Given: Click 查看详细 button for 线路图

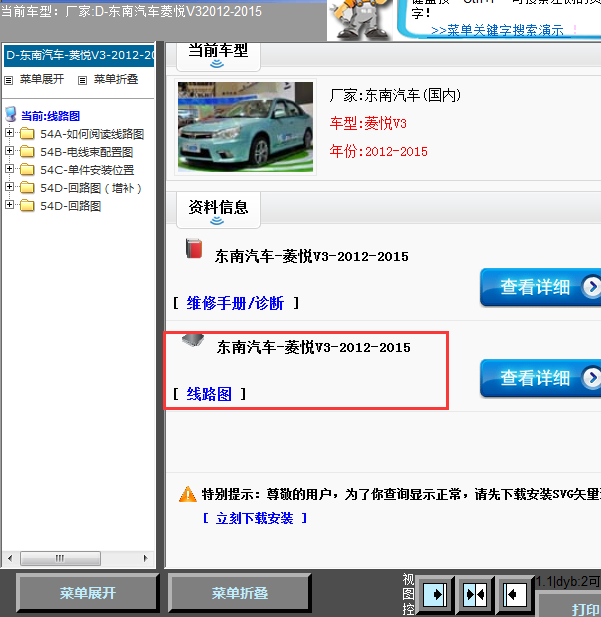Looking at the screenshot, I should [x=540, y=378].
